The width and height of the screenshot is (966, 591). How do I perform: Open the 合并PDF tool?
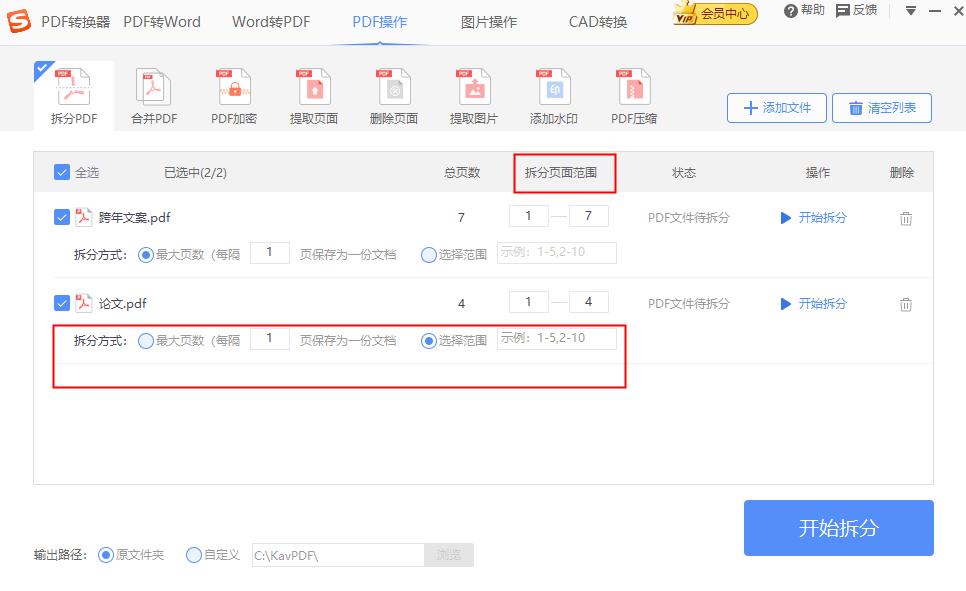pyautogui.click(x=152, y=93)
